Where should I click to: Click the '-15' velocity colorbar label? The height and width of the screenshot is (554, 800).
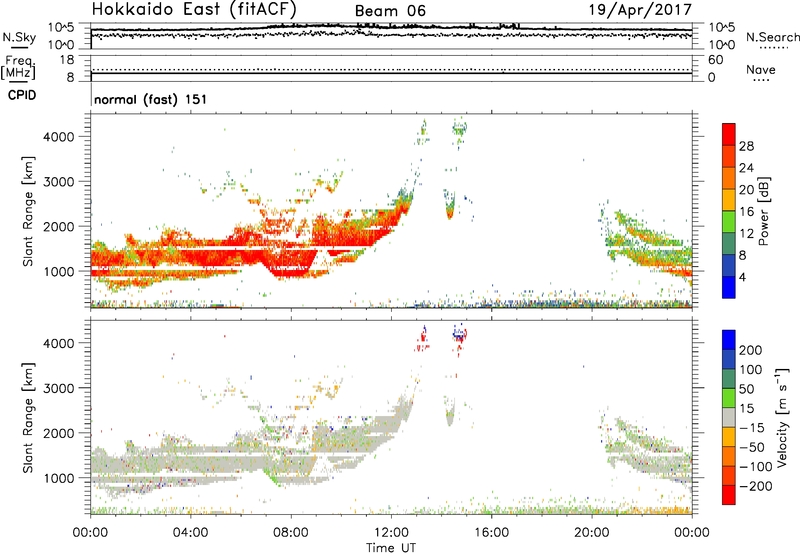click(752, 428)
